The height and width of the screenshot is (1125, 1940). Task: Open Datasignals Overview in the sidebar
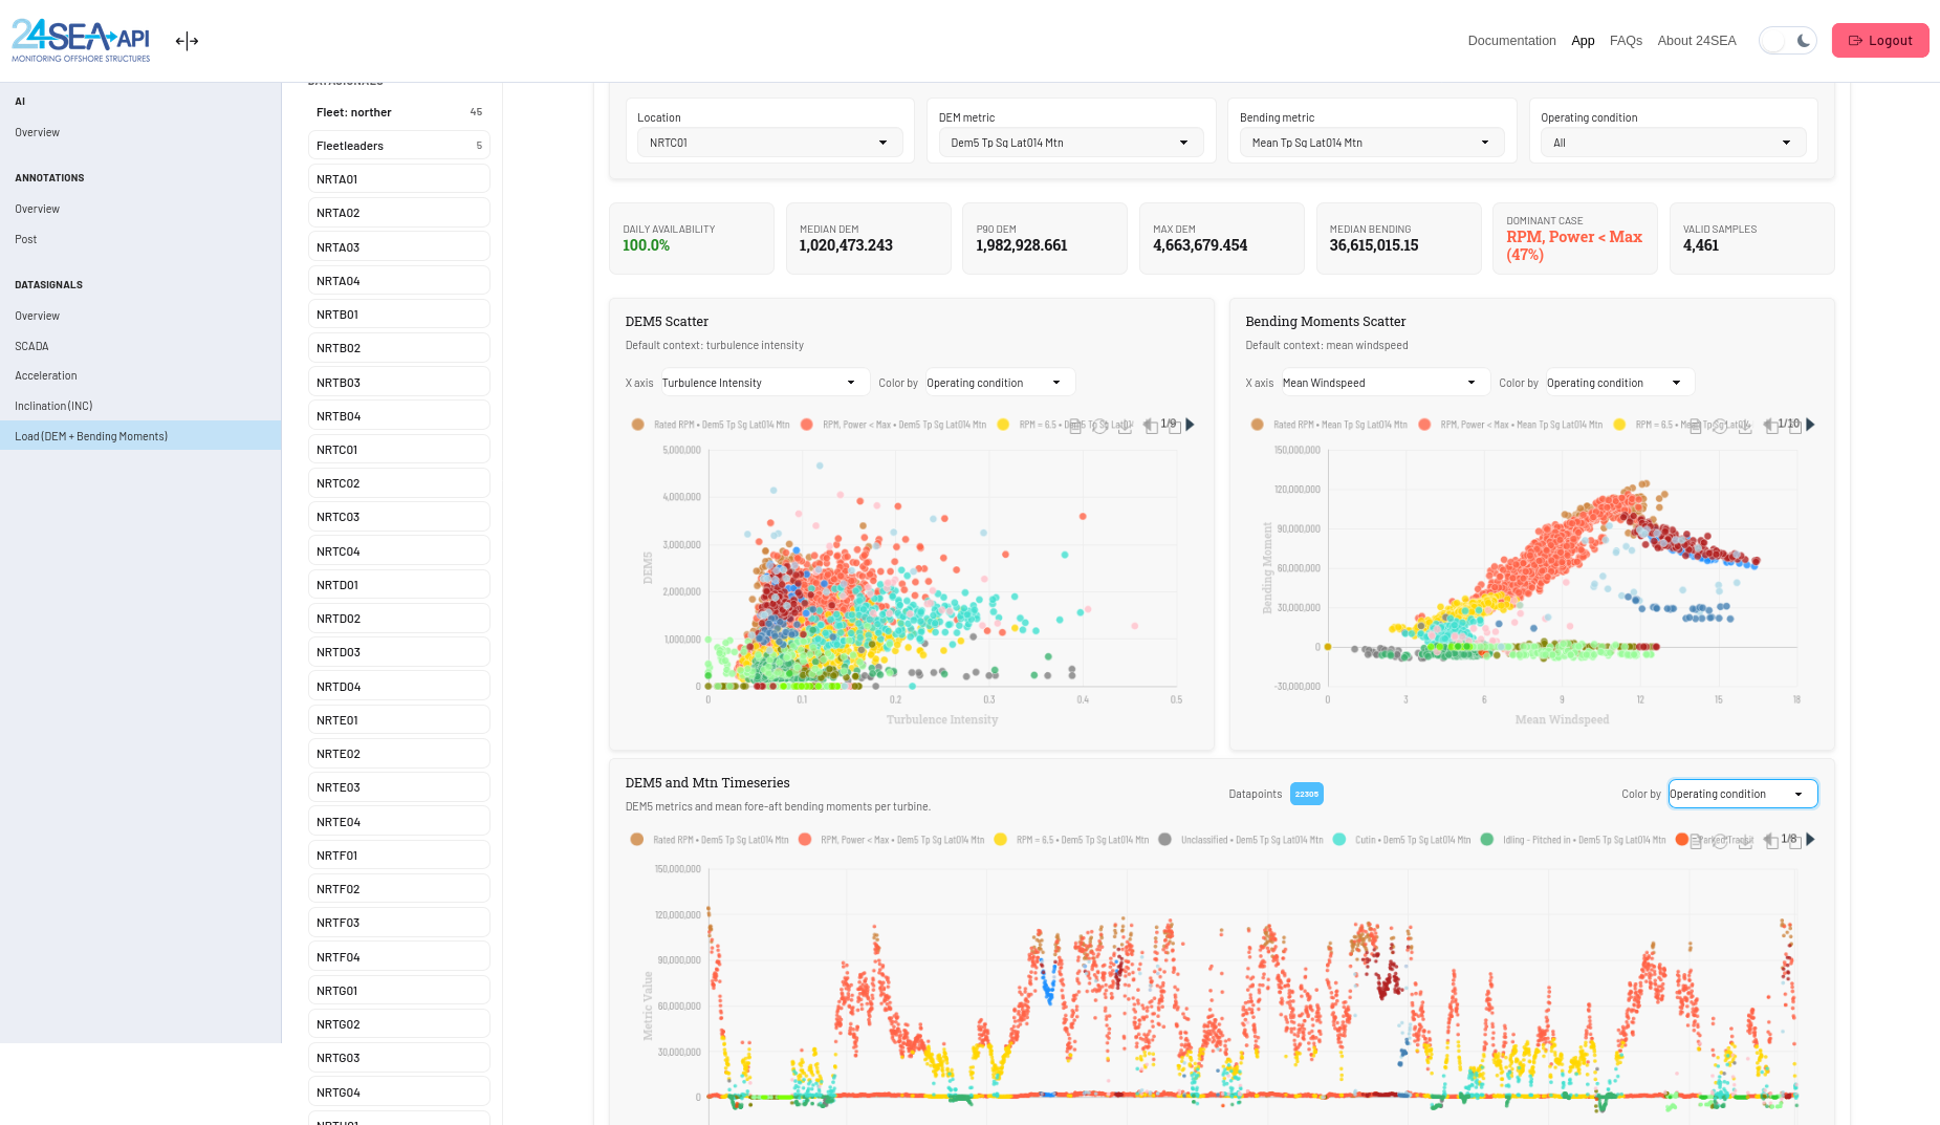coord(37,315)
